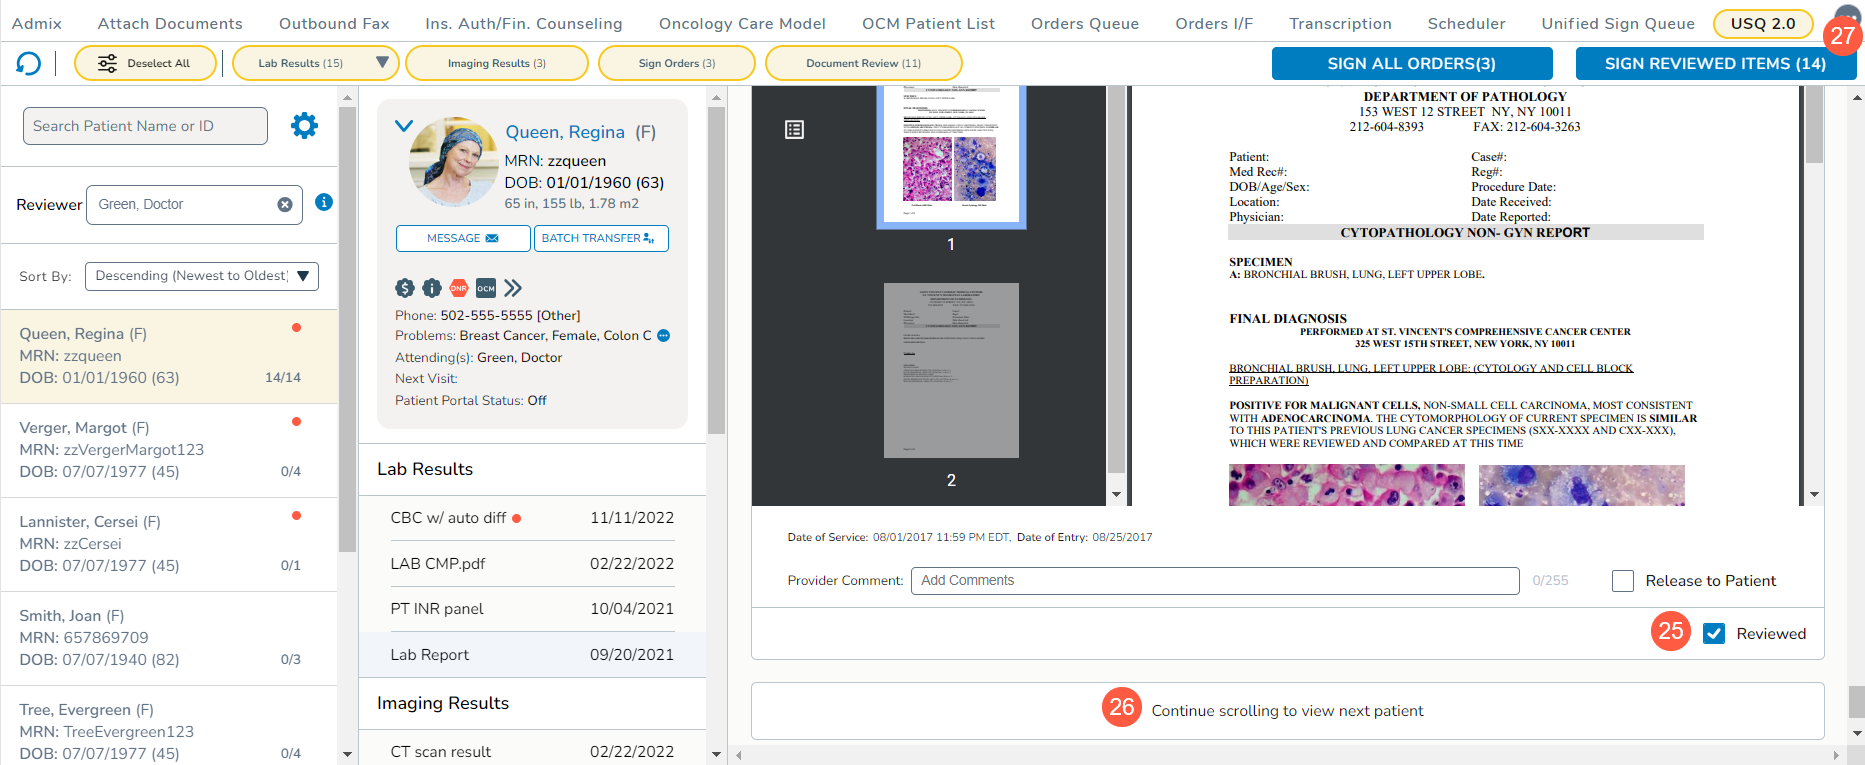Viewport: 1865px width, 765px height.
Task: Click the OCM badge icon
Action: (486, 288)
